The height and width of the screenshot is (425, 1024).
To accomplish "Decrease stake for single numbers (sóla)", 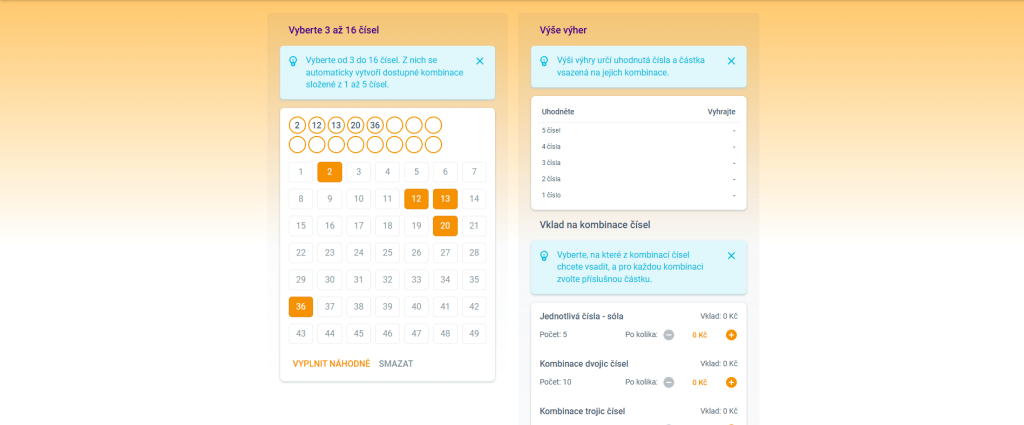I will (669, 334).
